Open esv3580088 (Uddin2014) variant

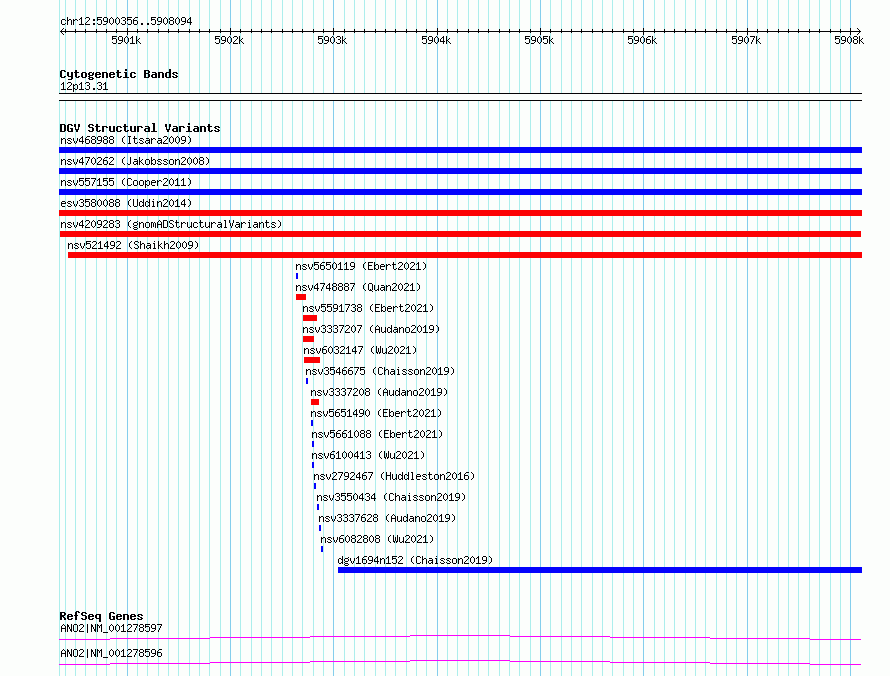point(126,203)
